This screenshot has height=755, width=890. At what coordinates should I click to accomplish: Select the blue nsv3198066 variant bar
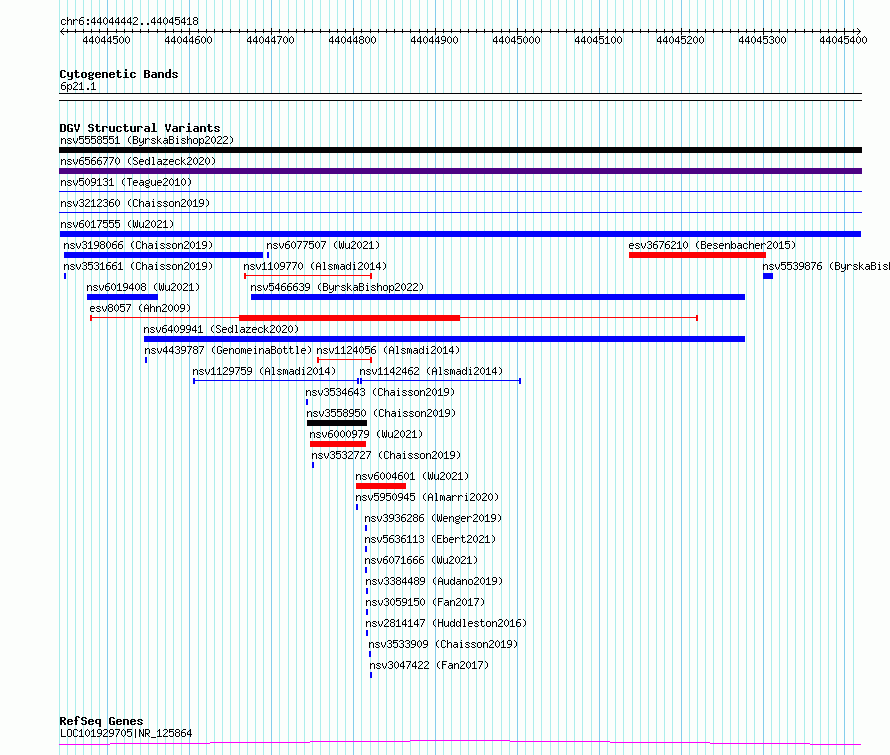(x=163, y=255)
